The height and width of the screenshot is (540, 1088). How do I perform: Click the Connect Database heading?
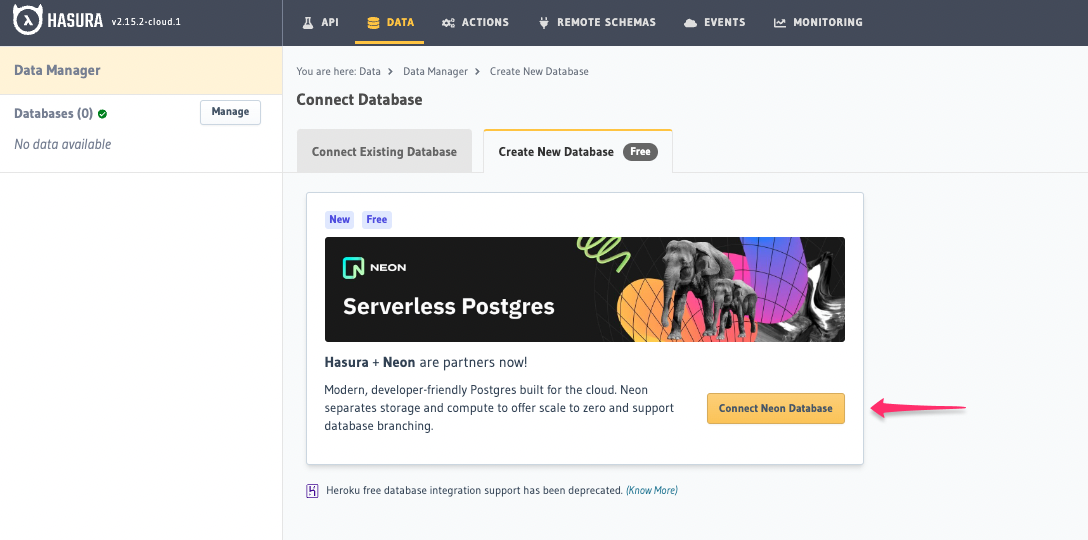359,99
